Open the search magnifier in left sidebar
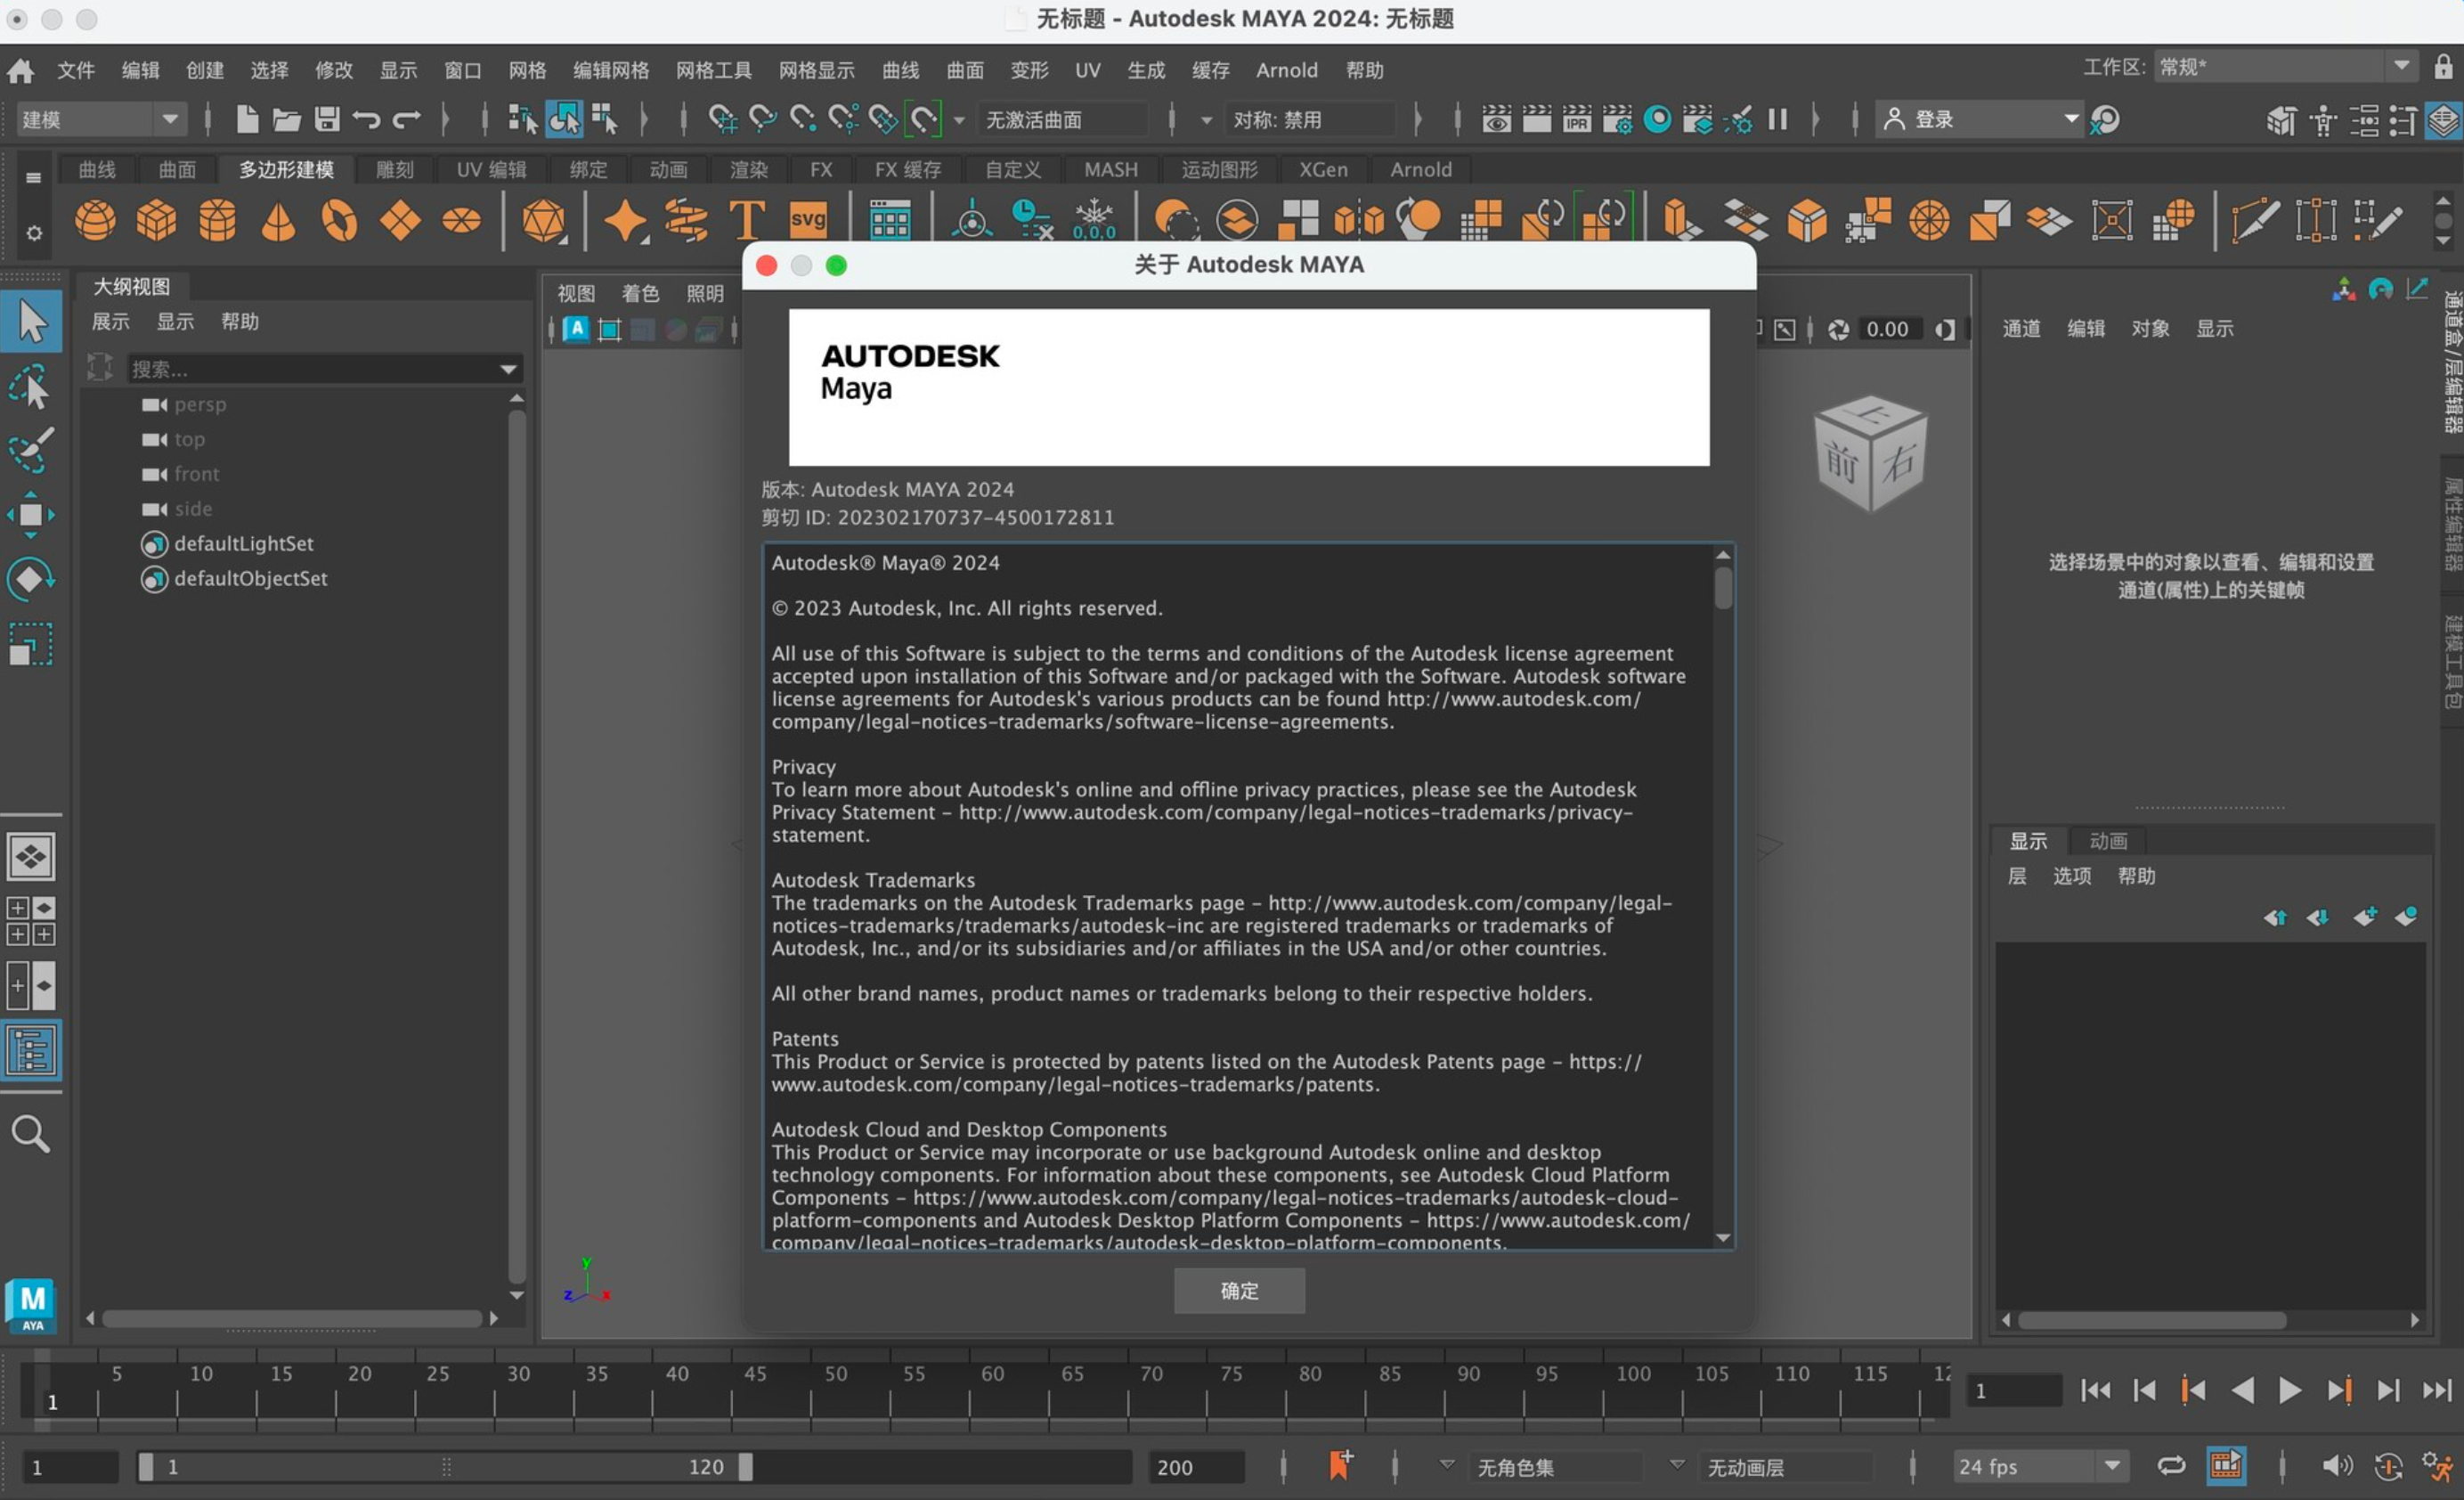Image resolution: width=2464 pixels, height=1500 pixels. click(30, 1134)
